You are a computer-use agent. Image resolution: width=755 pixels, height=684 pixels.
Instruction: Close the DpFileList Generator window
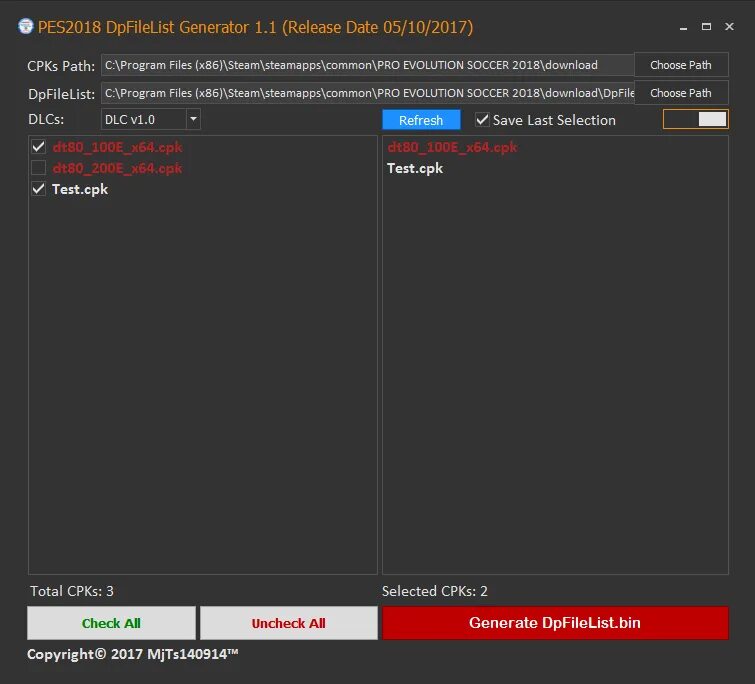[x=729, y=26]
